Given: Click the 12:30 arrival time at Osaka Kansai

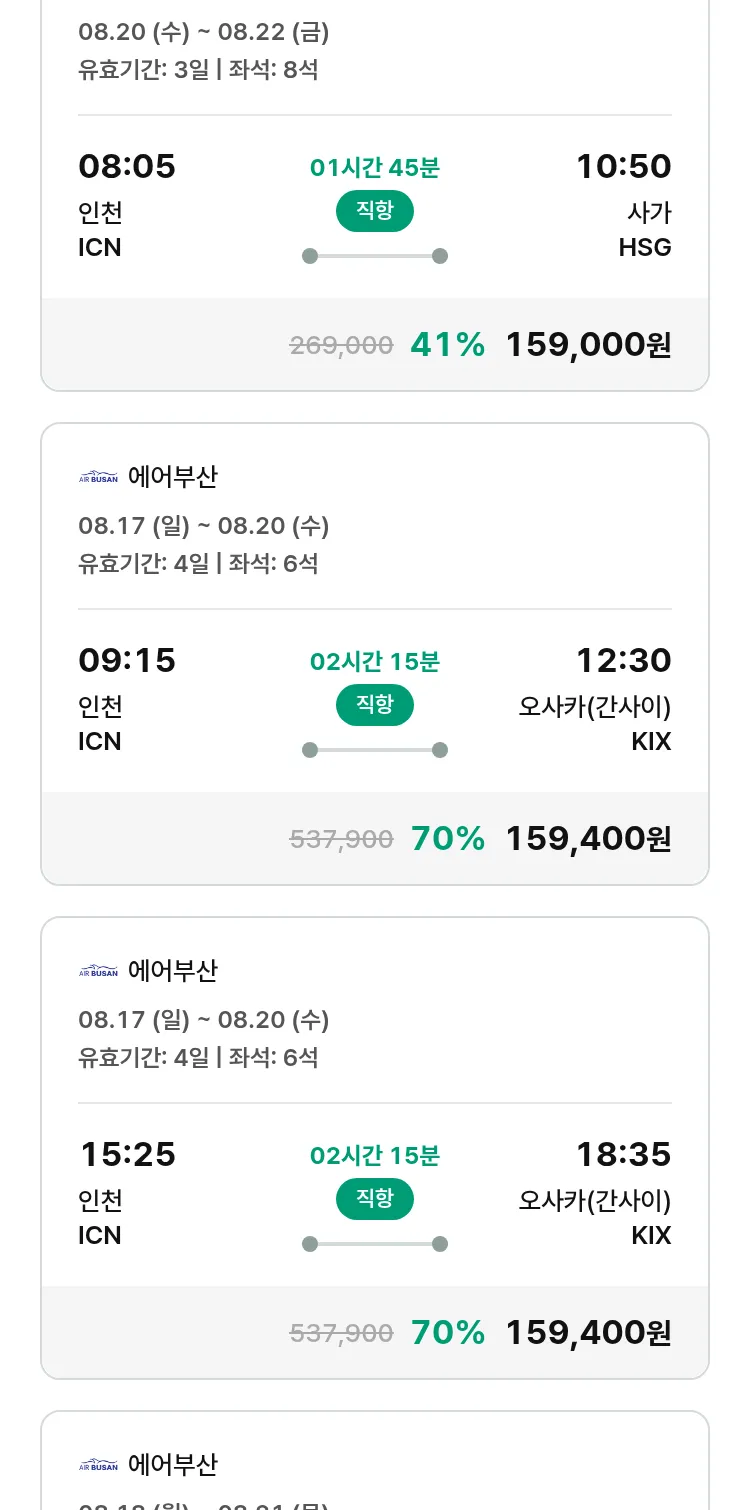Looking at the screenshot, I should click(623, 660).
